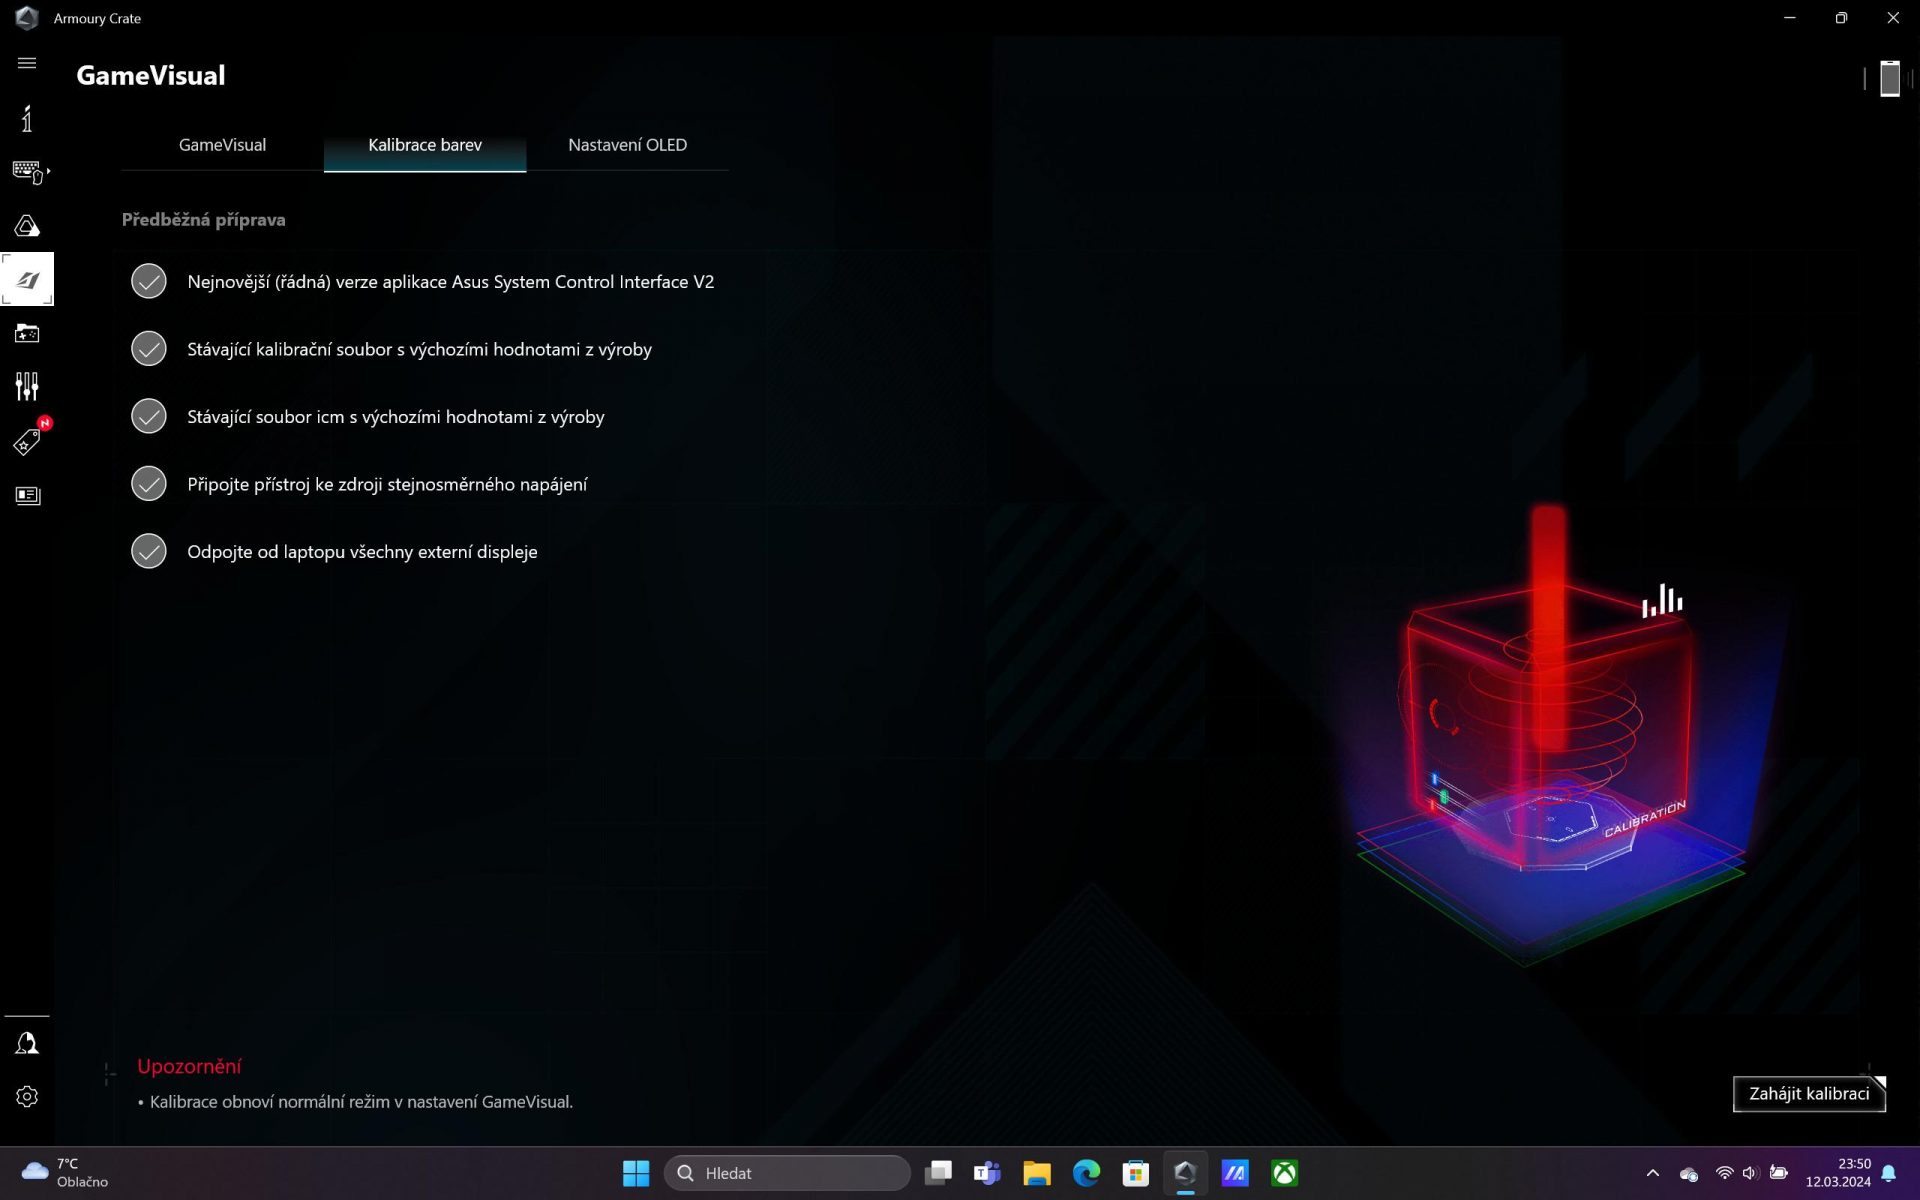
Task: Click checkmark for Asus System Control Interface V2
Action: pyautogui.click(x=149, y=281)
